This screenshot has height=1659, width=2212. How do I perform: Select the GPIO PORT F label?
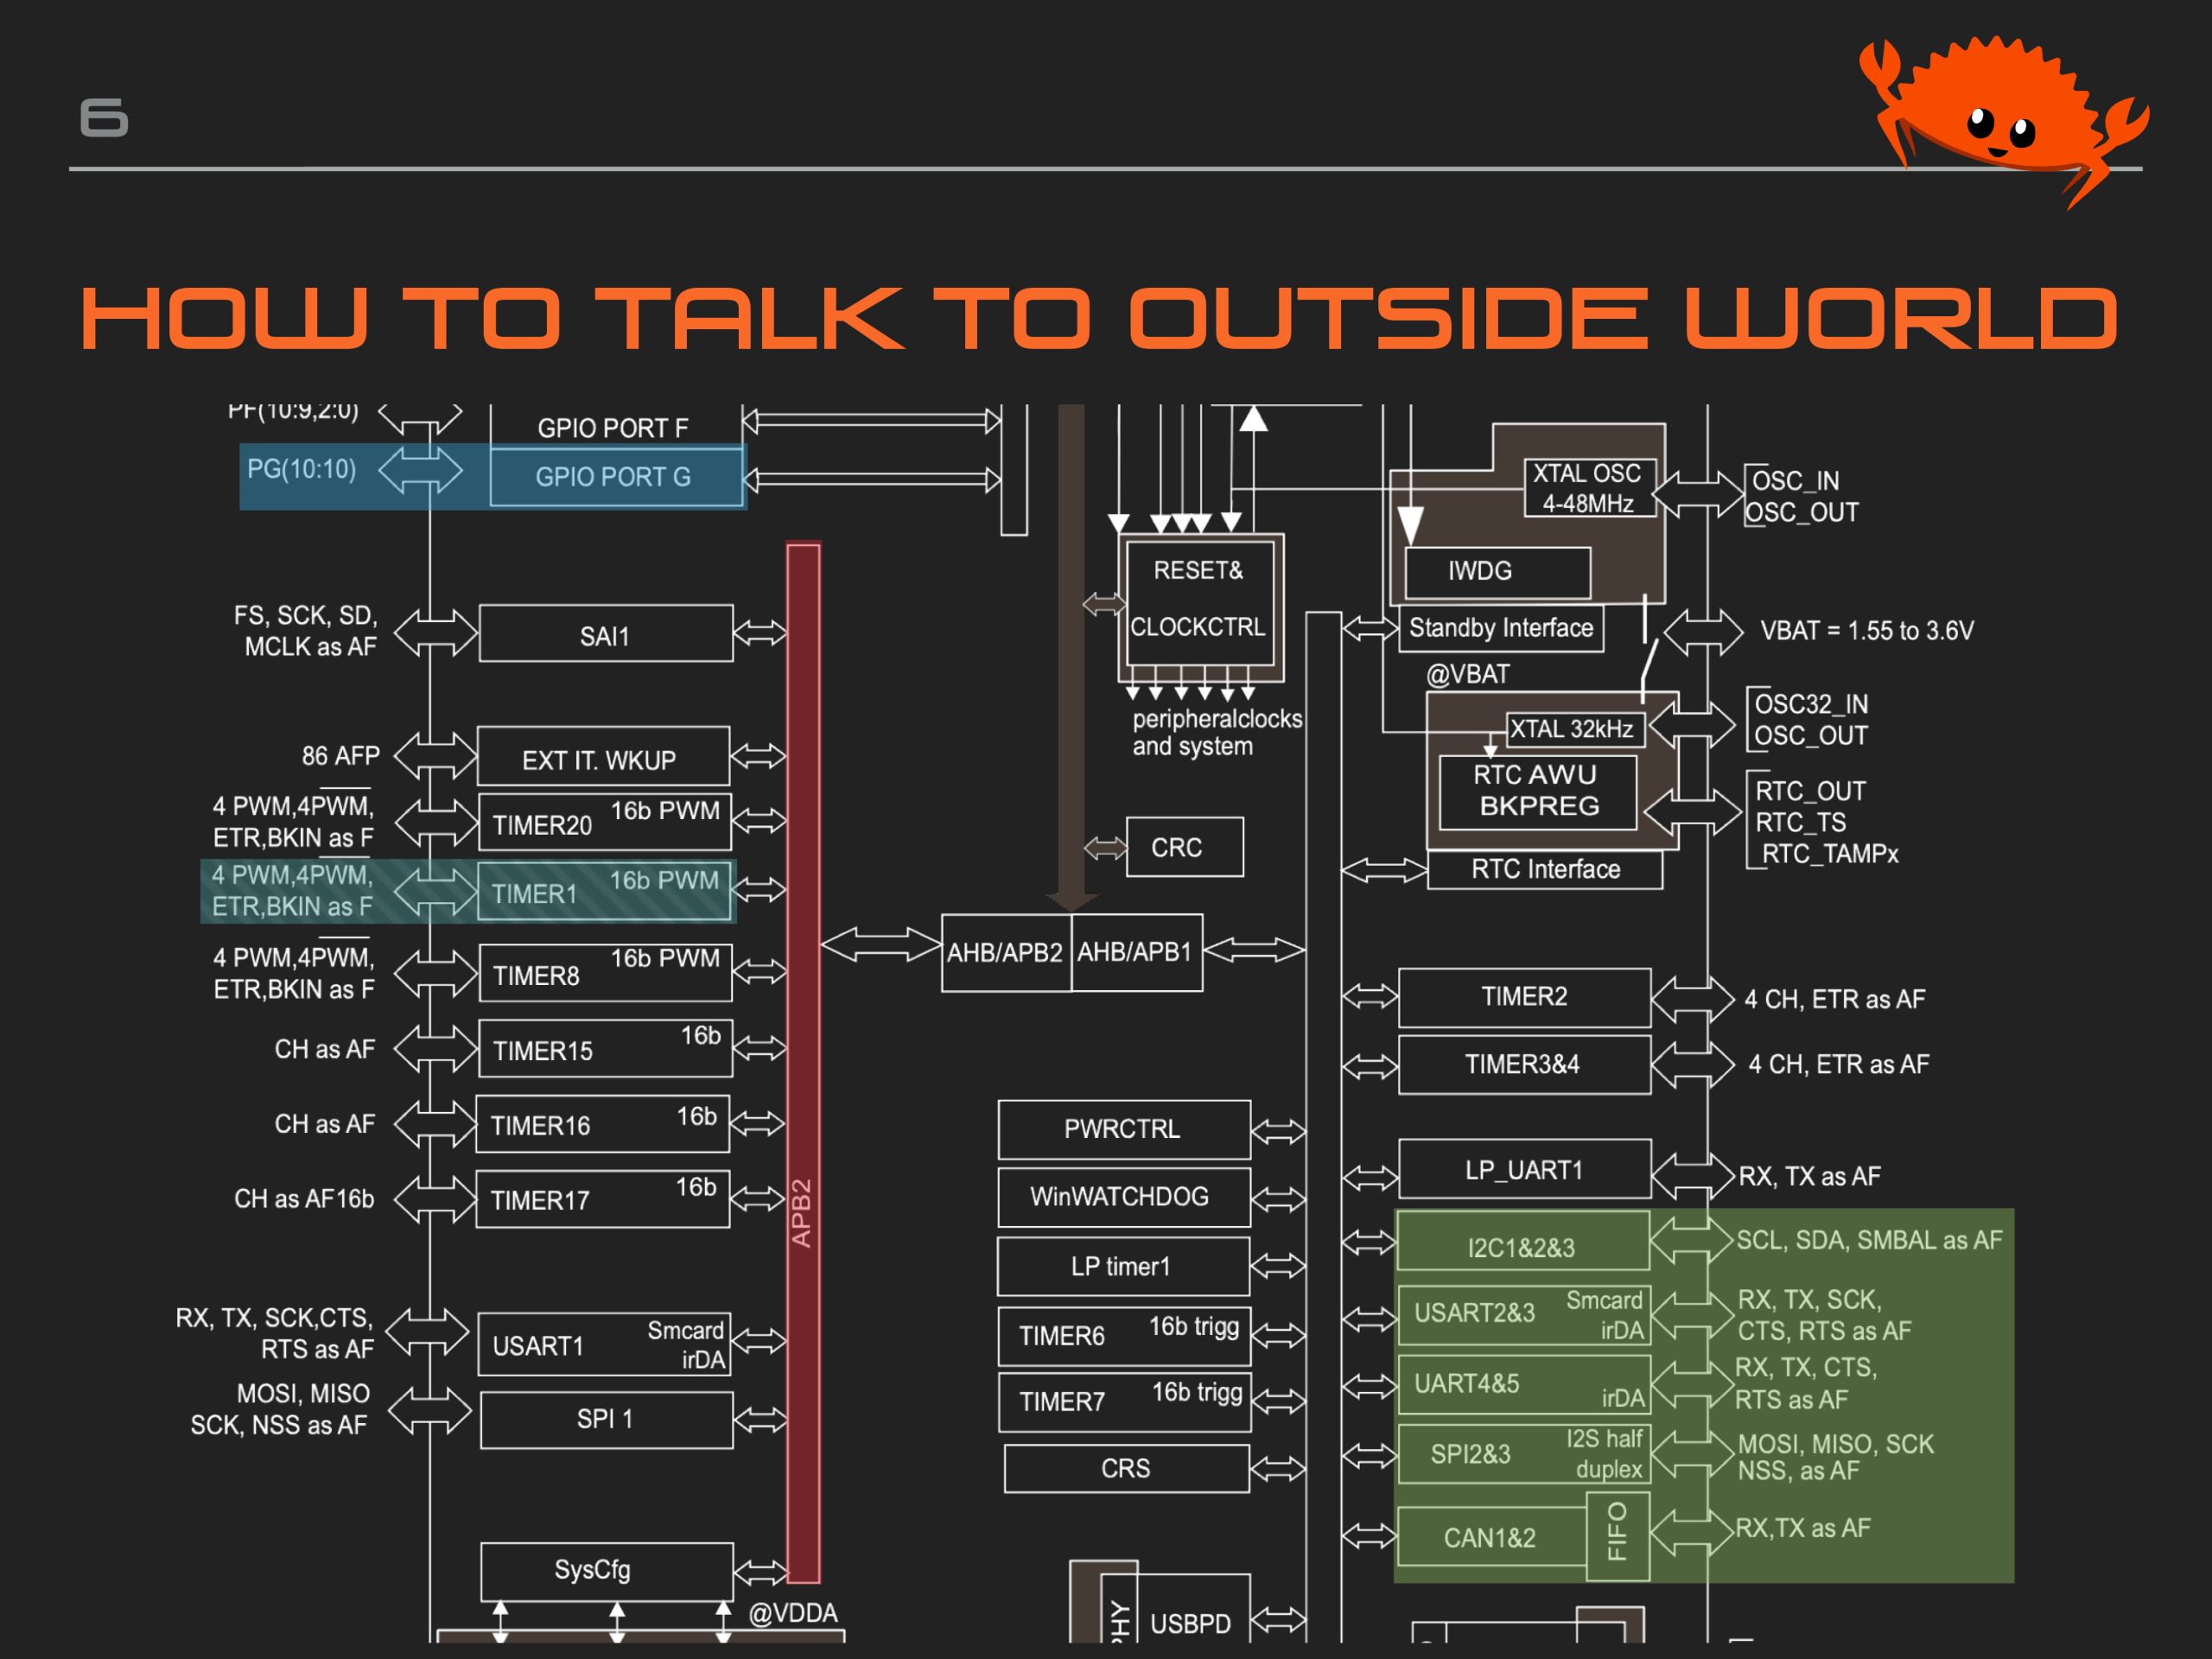click(x=613, y=428)
